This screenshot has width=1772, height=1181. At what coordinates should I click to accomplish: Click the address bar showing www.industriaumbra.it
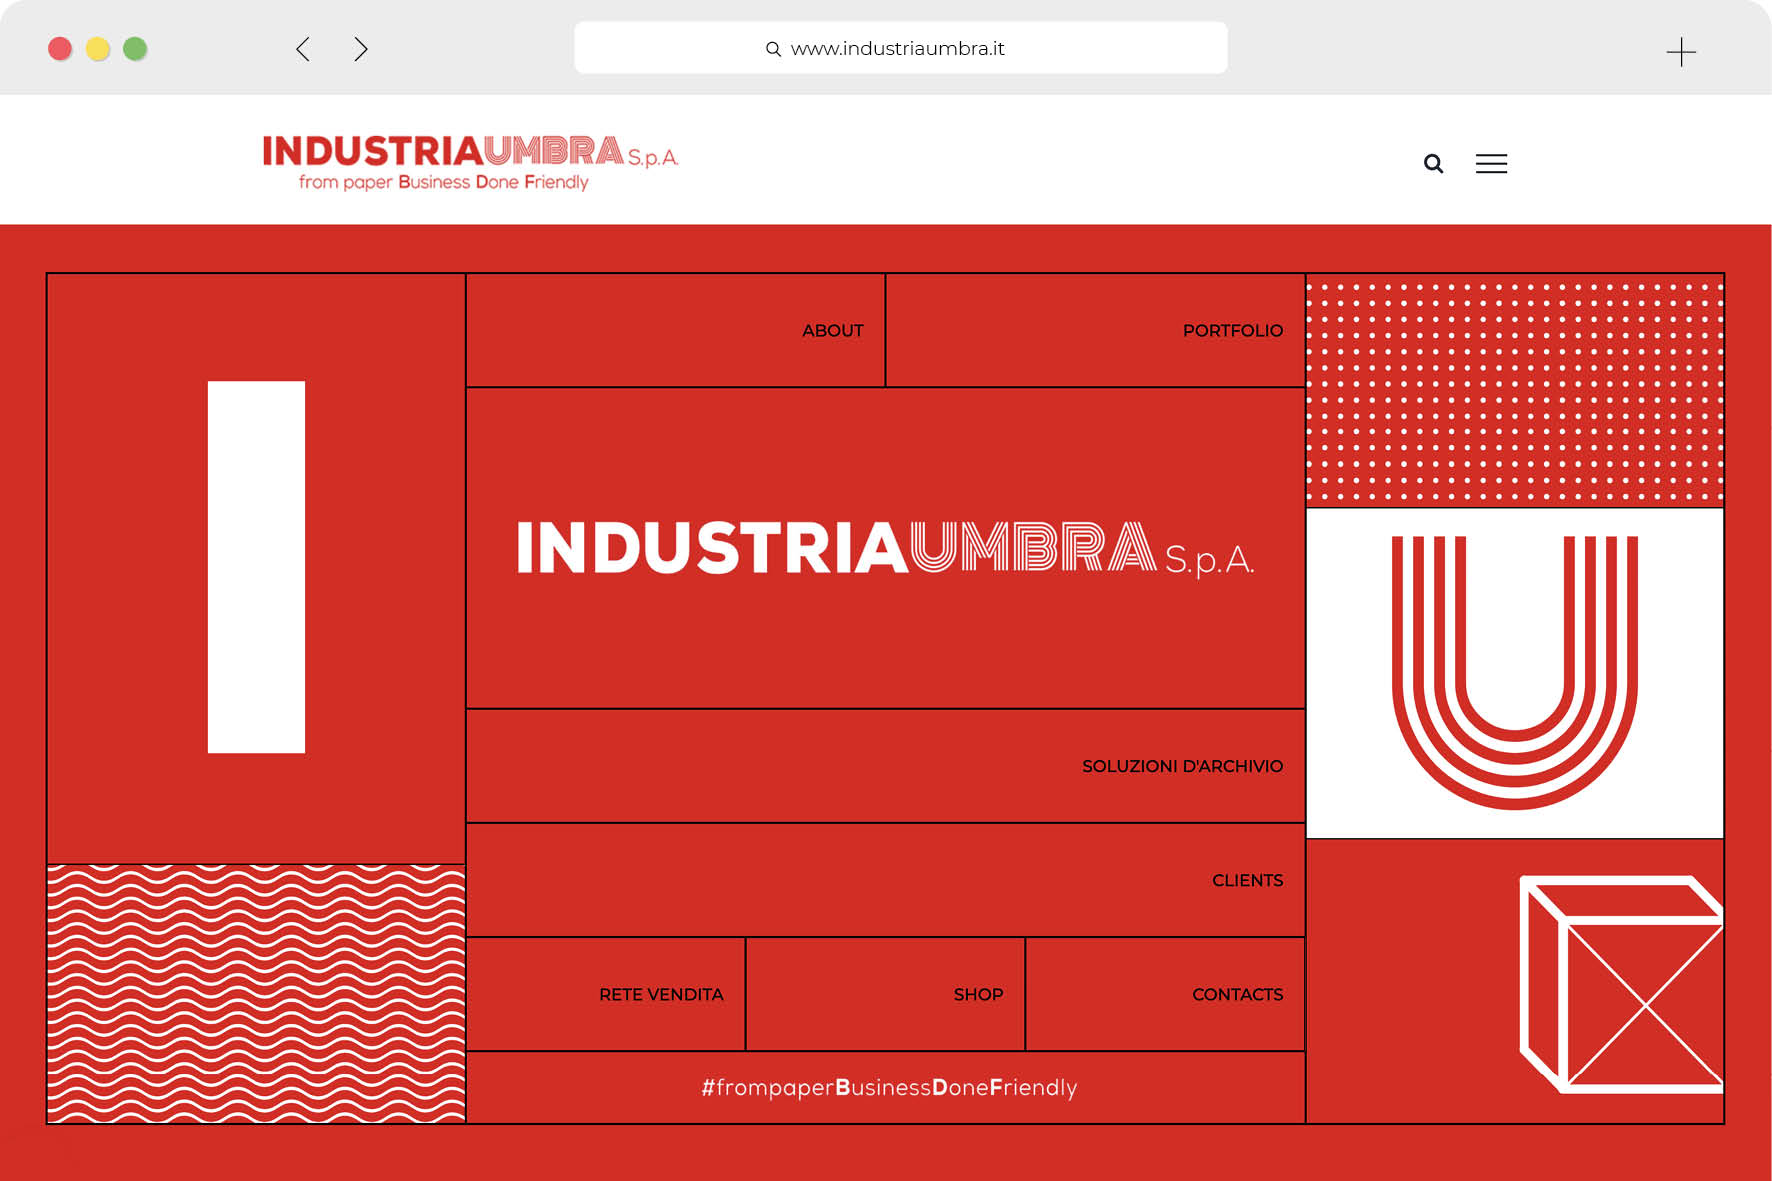[900, 48]
